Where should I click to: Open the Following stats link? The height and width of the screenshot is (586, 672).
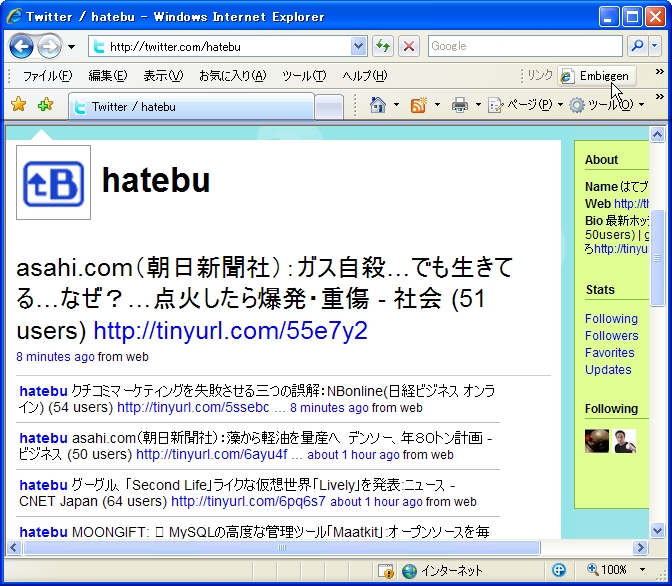click(611, 319)
